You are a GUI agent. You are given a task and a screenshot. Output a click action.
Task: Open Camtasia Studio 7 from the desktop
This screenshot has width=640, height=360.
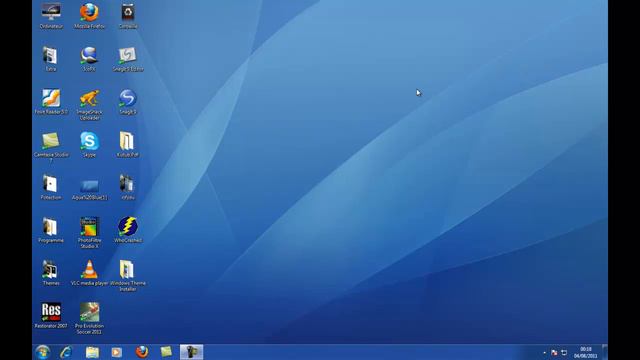[x=51, y=147]
